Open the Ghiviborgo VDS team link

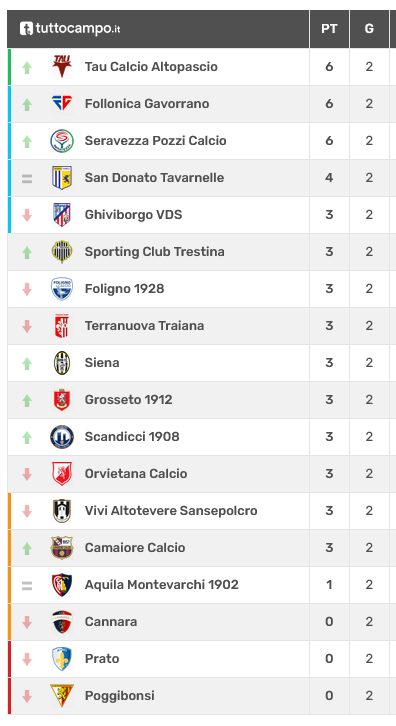(x=133, y=215)
